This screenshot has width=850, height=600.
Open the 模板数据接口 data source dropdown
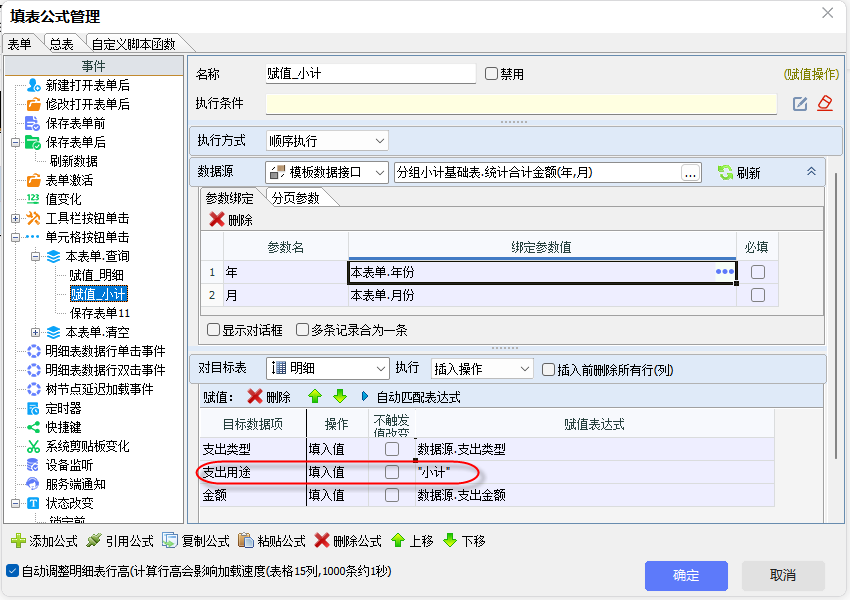tap(379, 173)
